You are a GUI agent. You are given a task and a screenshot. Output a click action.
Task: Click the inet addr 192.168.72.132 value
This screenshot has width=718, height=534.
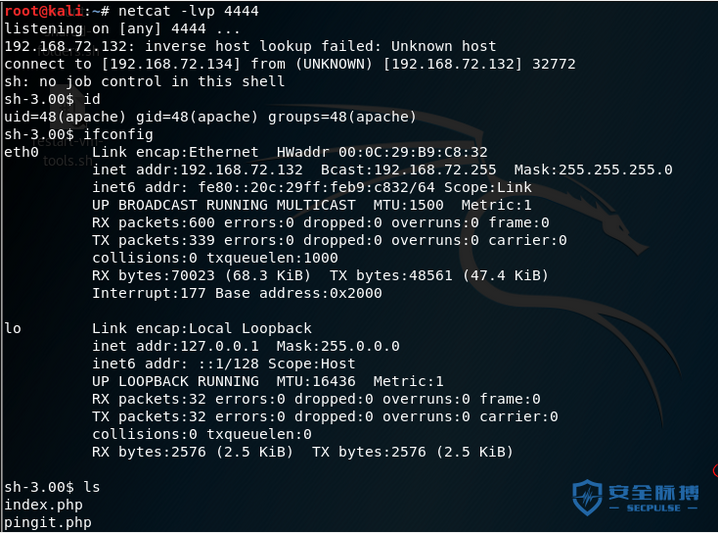(197, 169)
